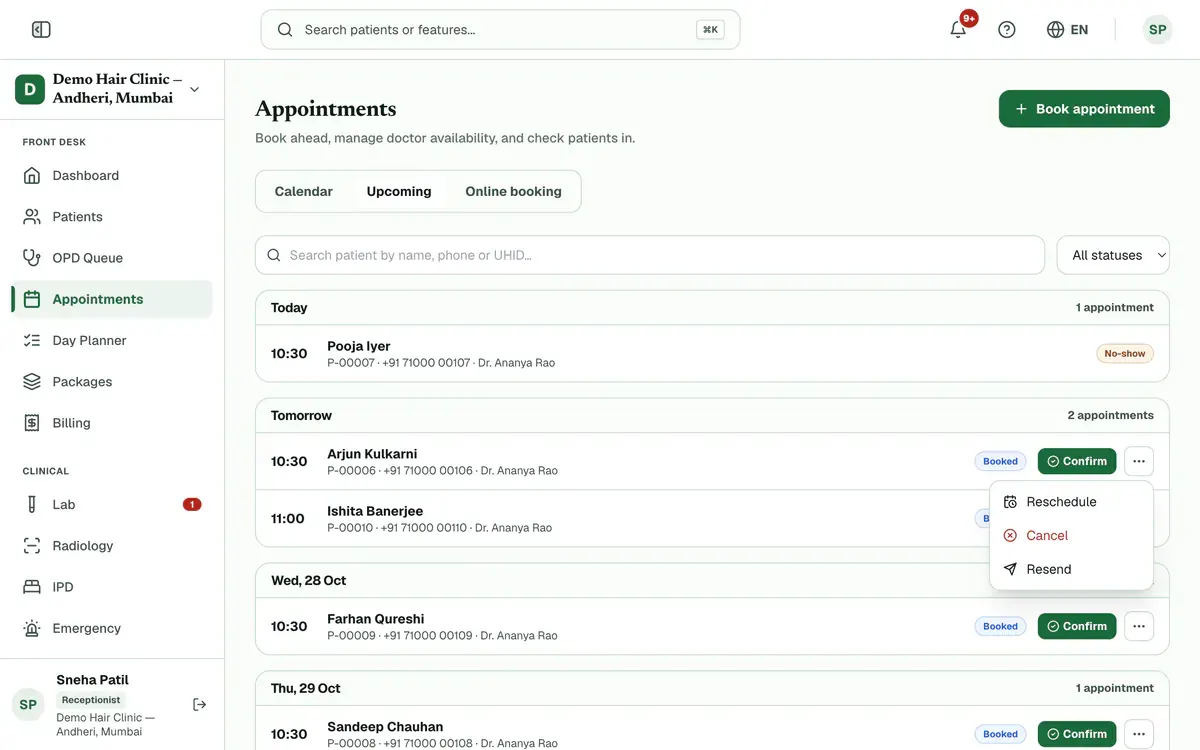Open notifications bell with 9+ badge
The height and width of the screenshot is (750, 1200).
pyautogui.click(x=958, y=29)
